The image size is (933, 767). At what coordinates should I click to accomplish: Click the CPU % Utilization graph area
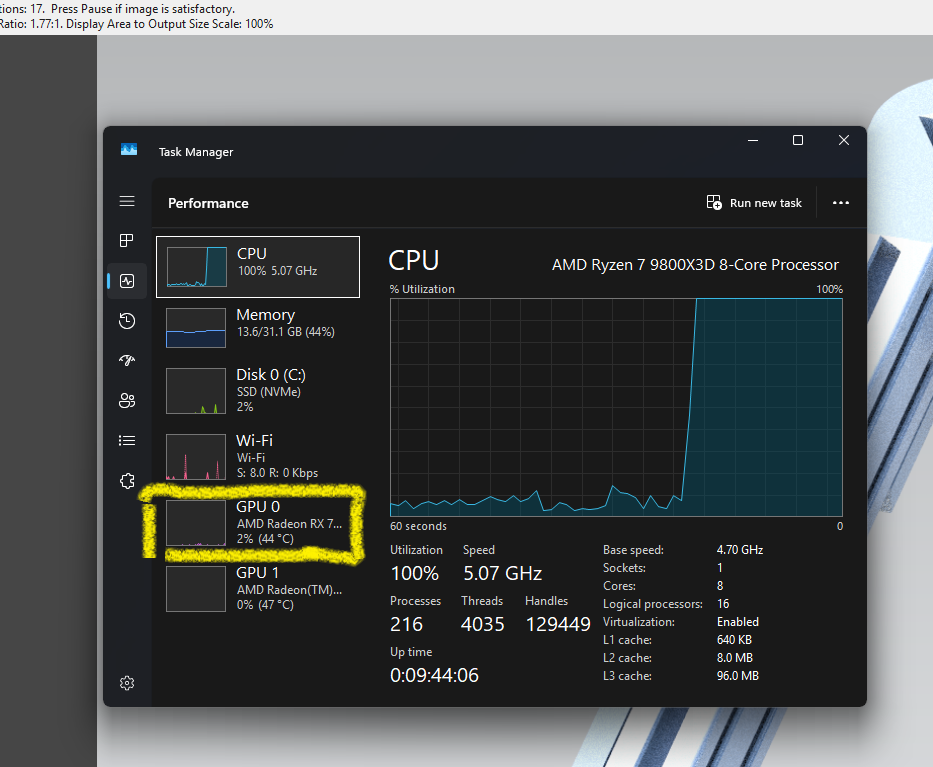point(616,408)
